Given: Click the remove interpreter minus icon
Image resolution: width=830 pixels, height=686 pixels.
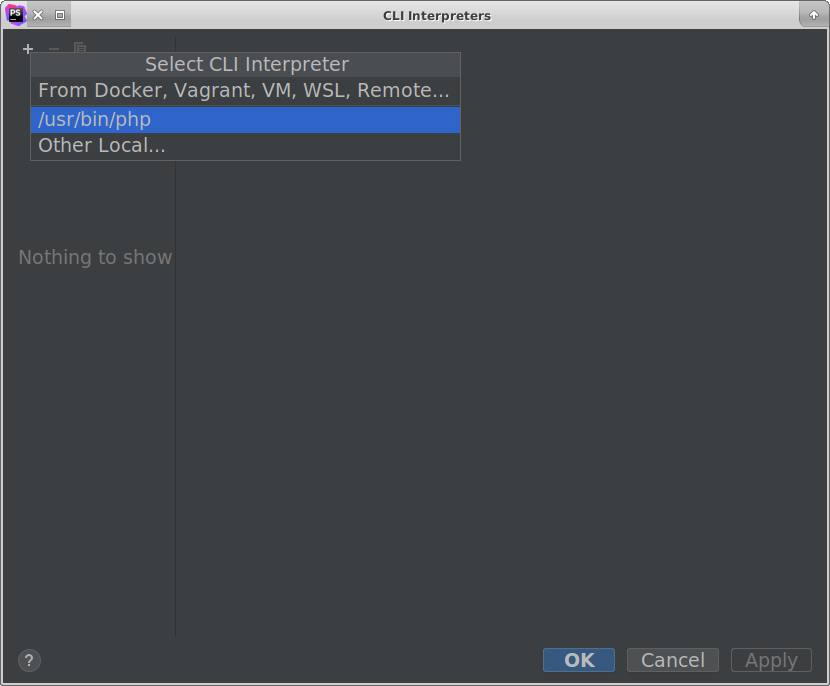Looking at the screenshot, I should [54, 48].
